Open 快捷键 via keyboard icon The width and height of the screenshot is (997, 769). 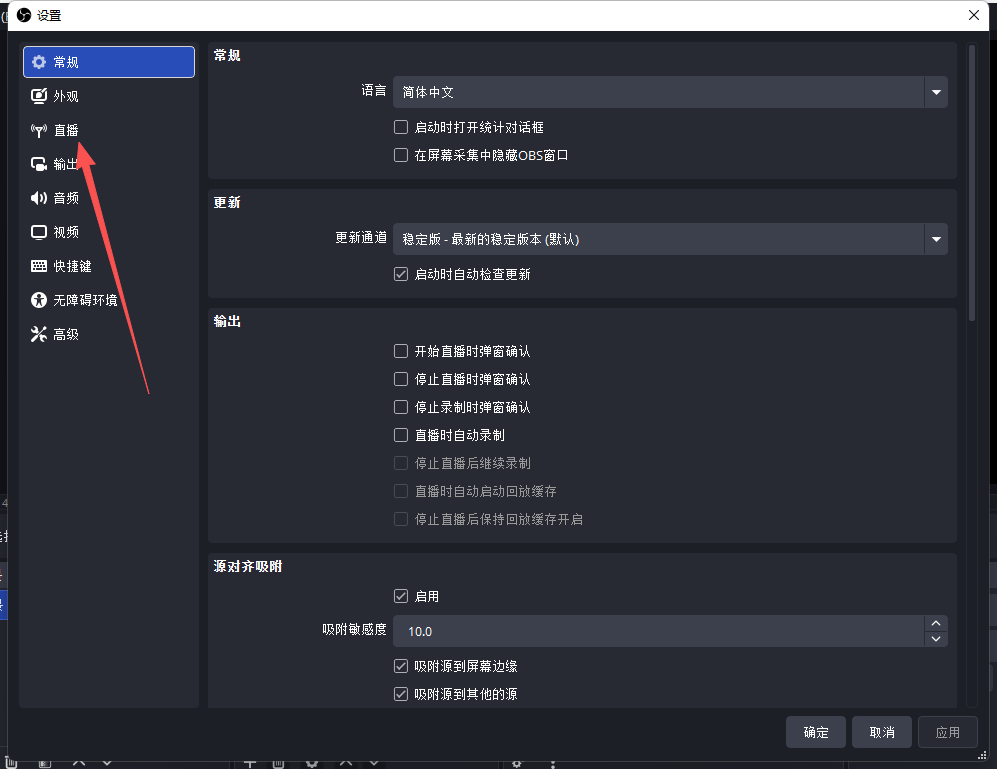(x=39, y=266)
